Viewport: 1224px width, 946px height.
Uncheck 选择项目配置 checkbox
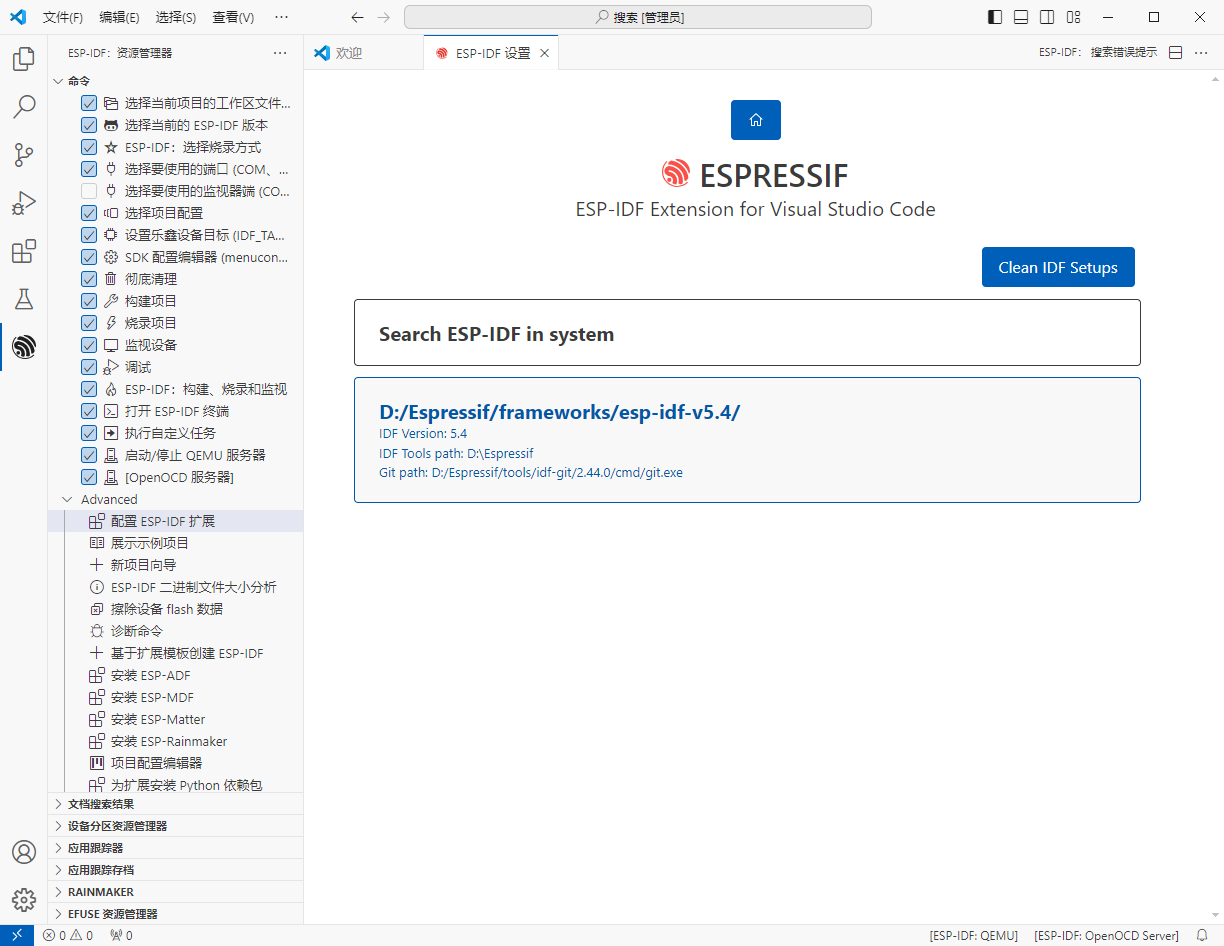89,213
